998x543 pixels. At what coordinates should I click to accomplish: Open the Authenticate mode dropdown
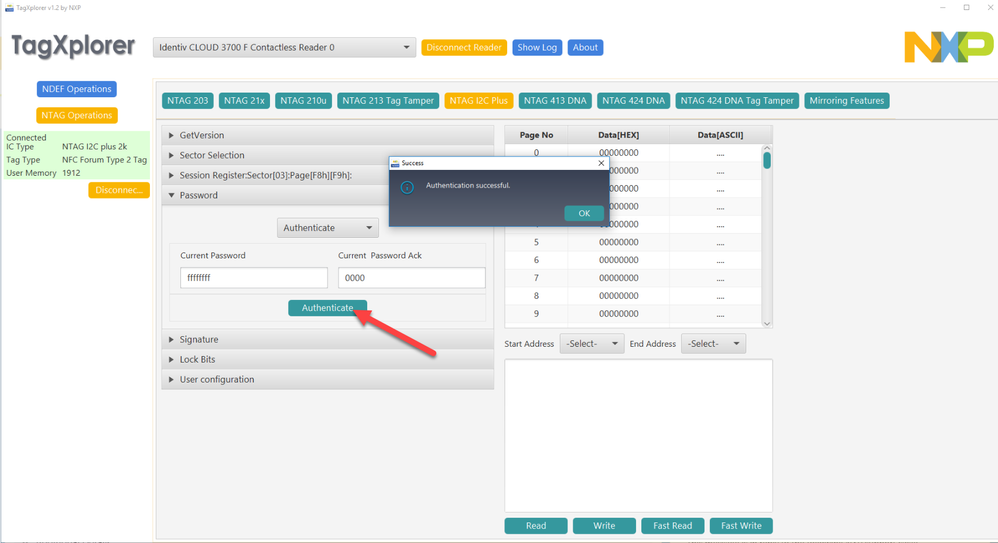coord(327,228)
